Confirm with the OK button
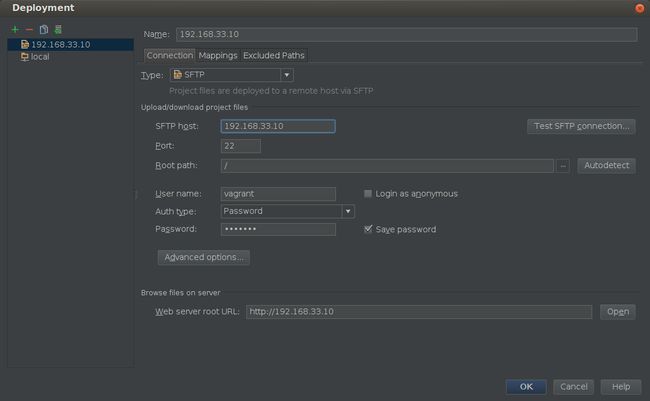 [526, 386]
